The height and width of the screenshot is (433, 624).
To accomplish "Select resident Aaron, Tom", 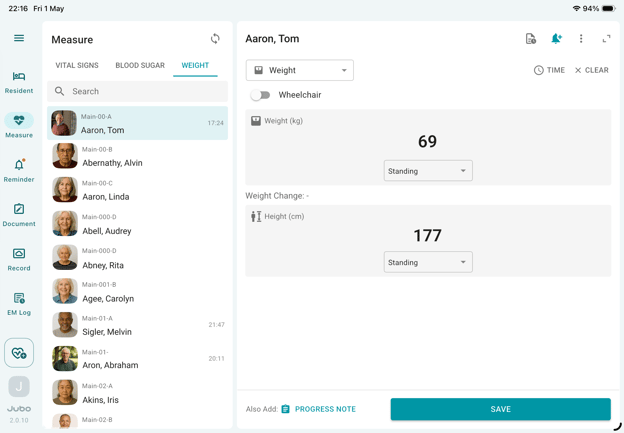I will coord(137,123).
